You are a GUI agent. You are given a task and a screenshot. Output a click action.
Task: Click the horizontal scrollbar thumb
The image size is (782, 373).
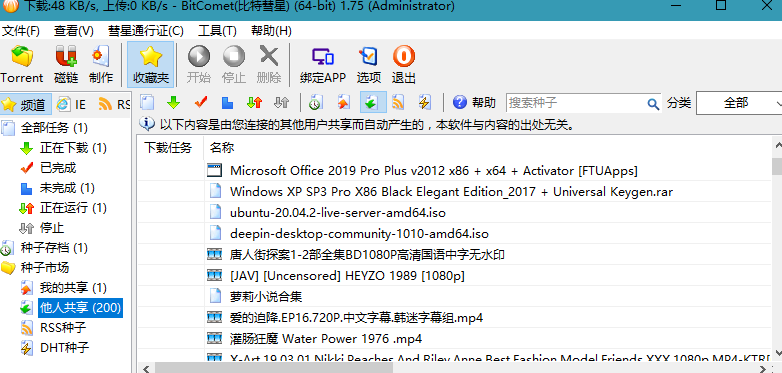coord(274,368)
